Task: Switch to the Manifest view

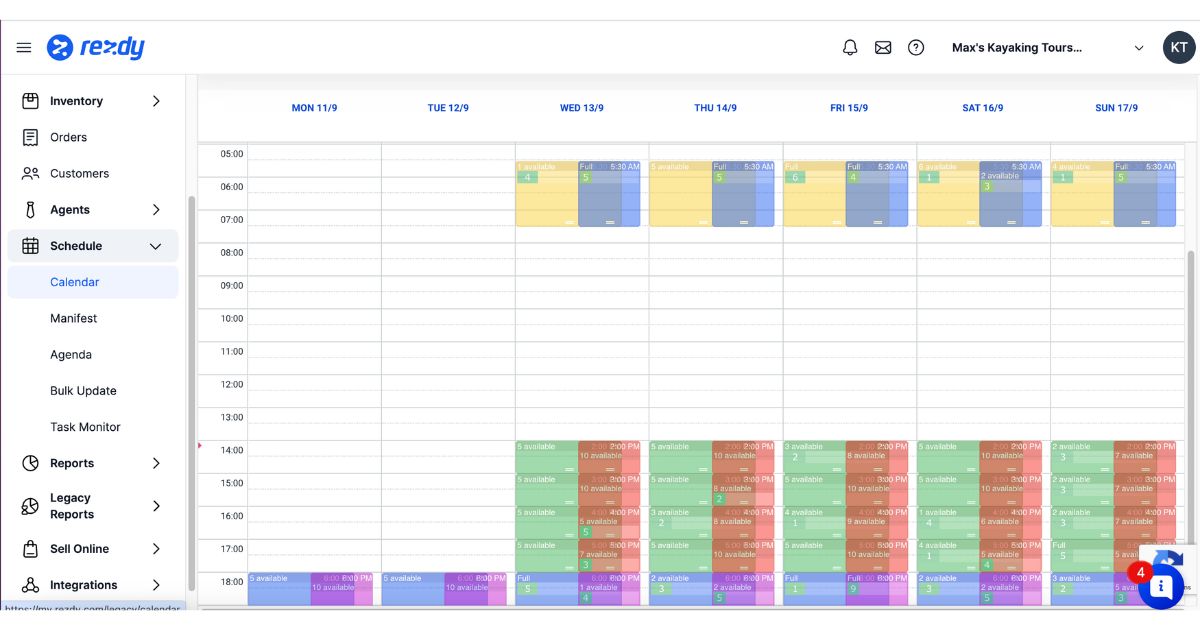Action: pos(74,318)
